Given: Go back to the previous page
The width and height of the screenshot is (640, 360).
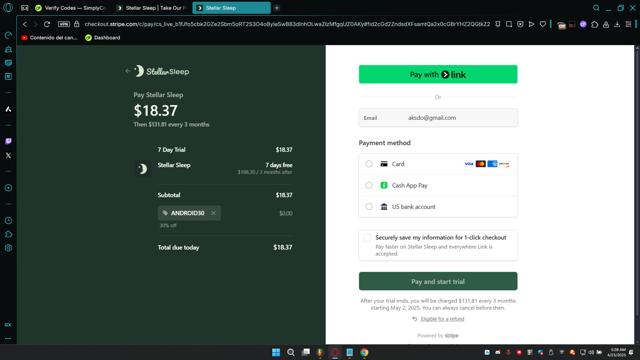Looking at the screenshot, I should tap(25, 24).
